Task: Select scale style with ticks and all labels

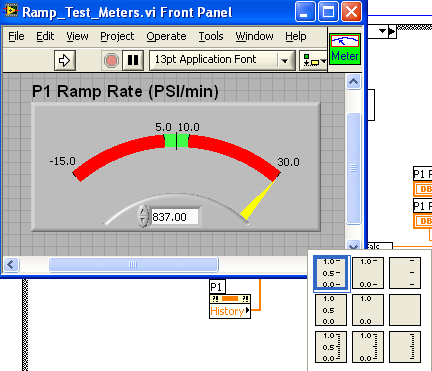Action: coord(331,273)
